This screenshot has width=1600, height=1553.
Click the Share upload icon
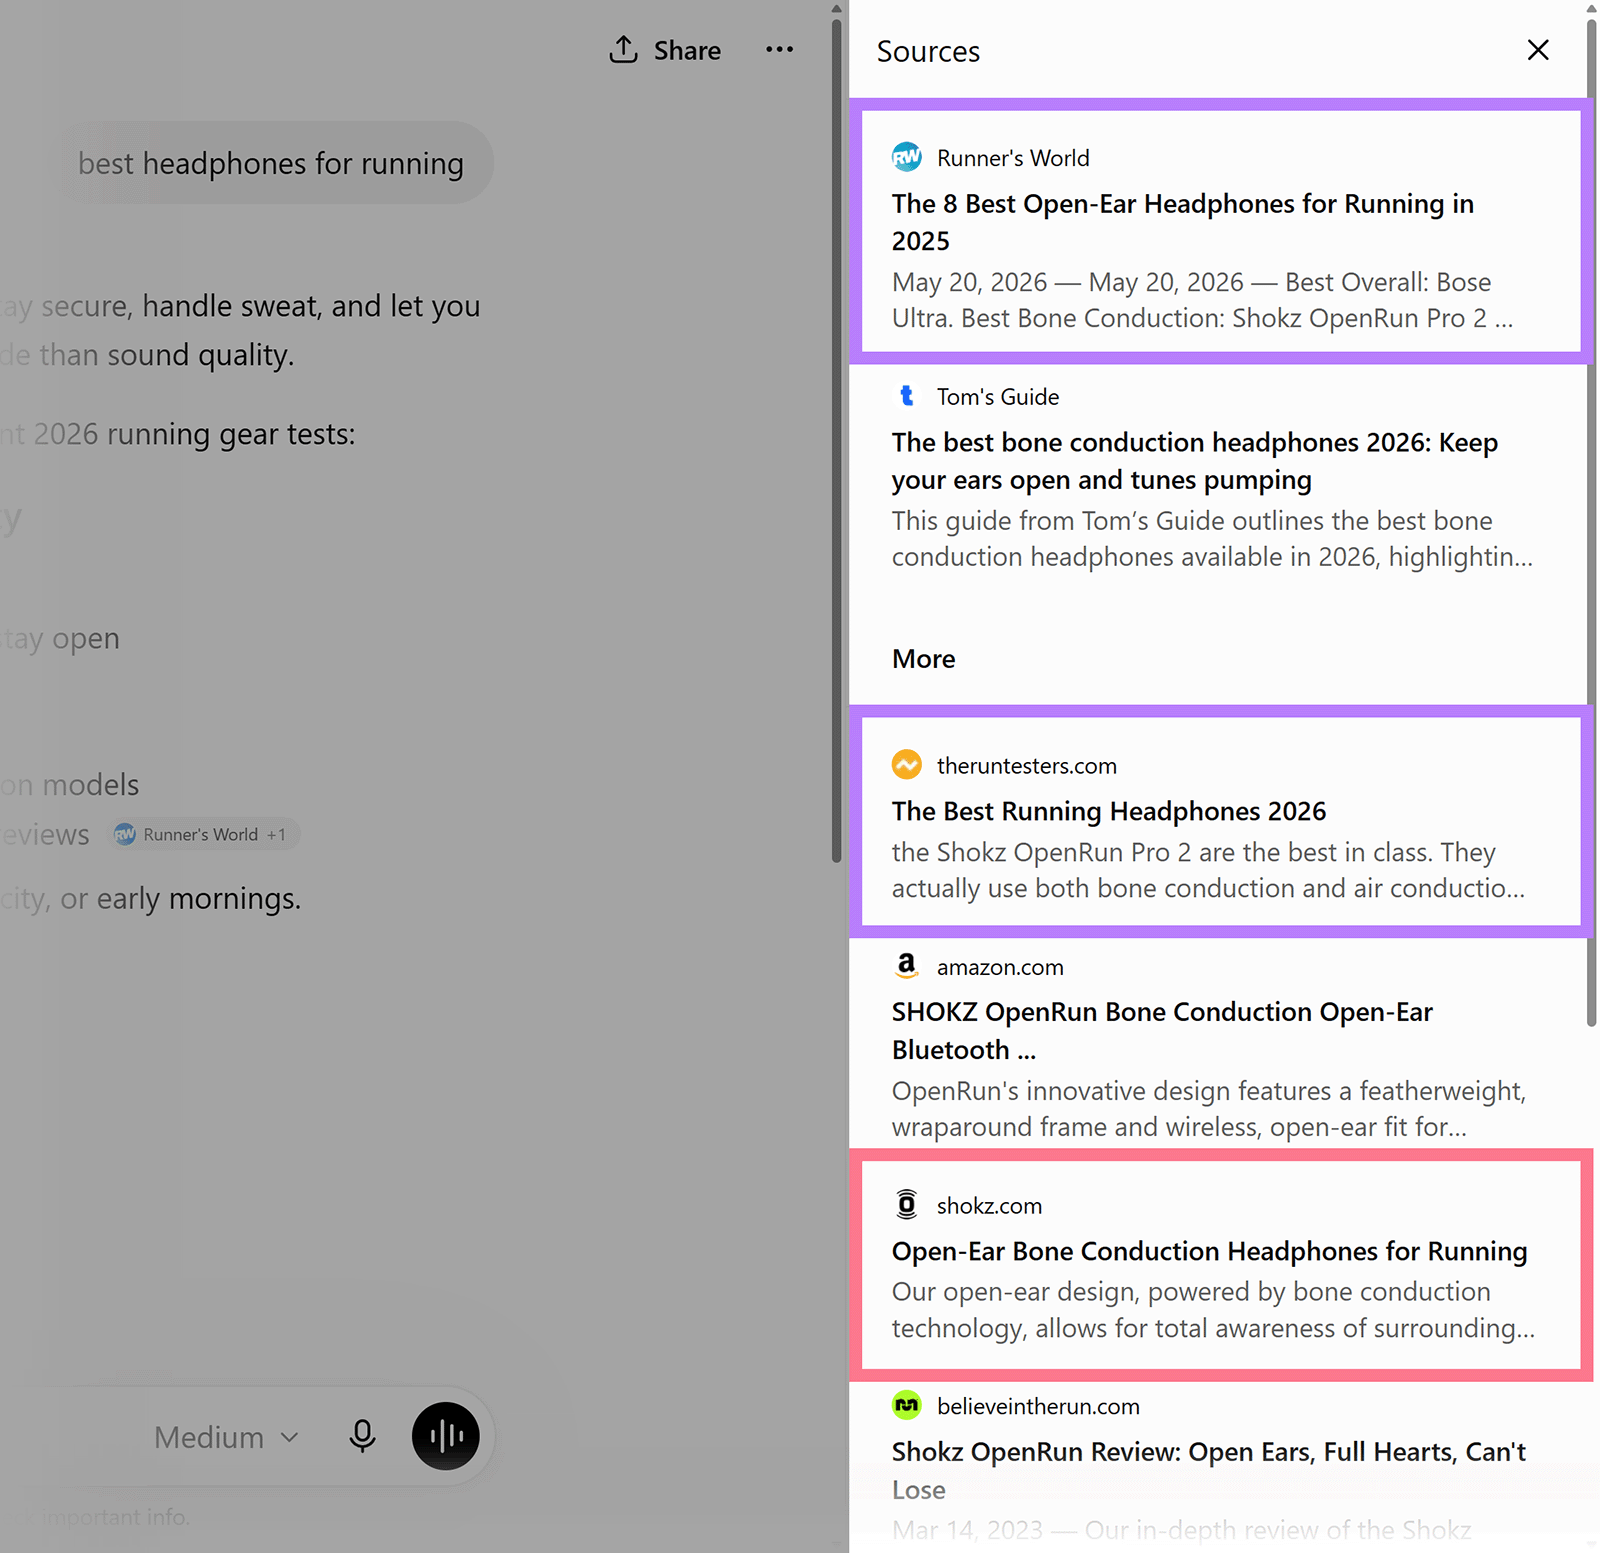tap(623, 50)
